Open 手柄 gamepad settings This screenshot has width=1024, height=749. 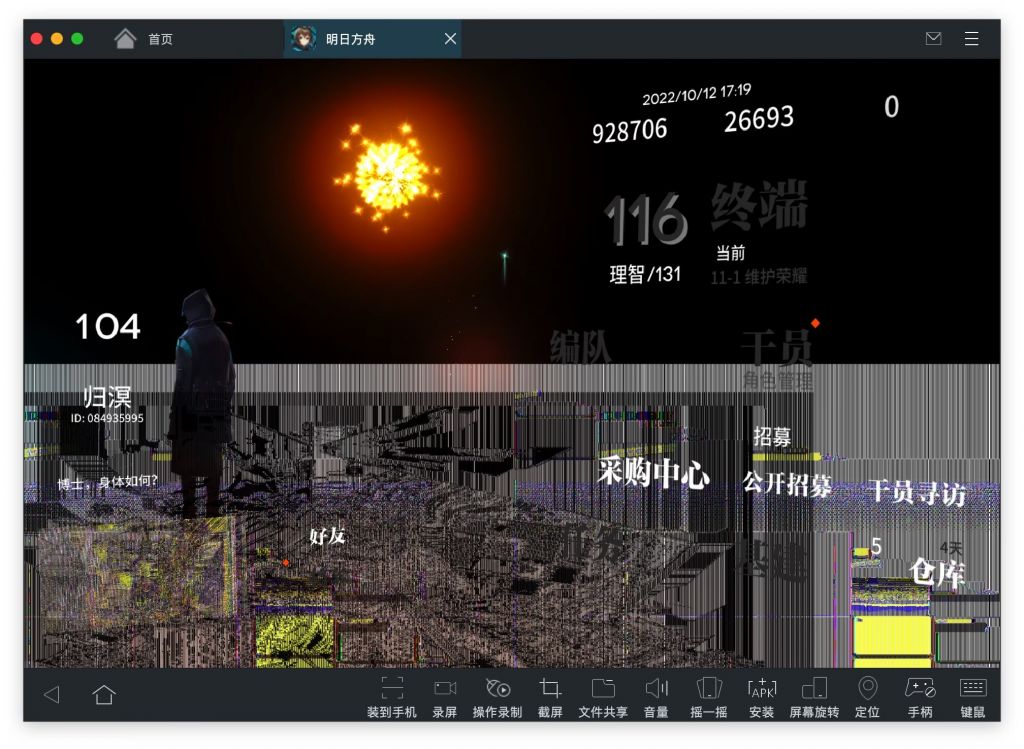(920, 689)
